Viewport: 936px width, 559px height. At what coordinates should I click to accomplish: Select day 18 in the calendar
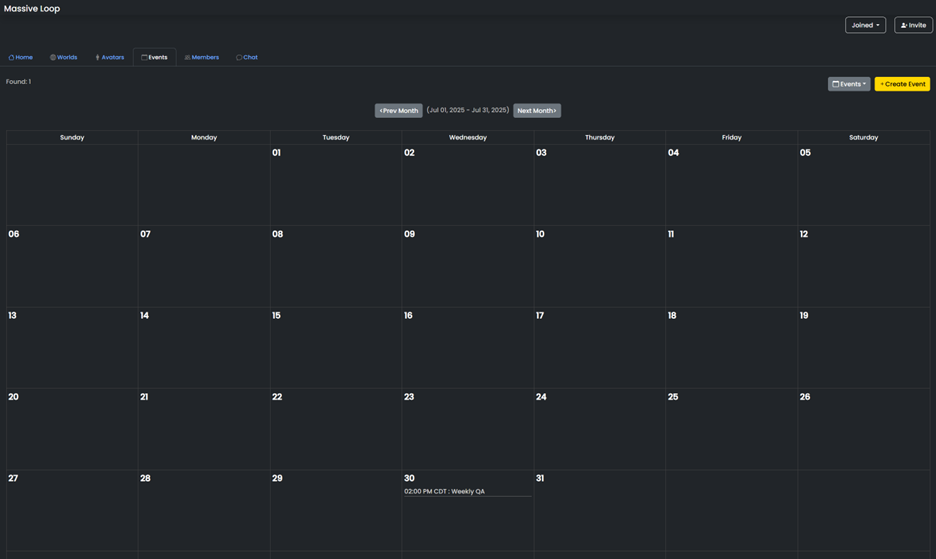(x=732, y=348)
